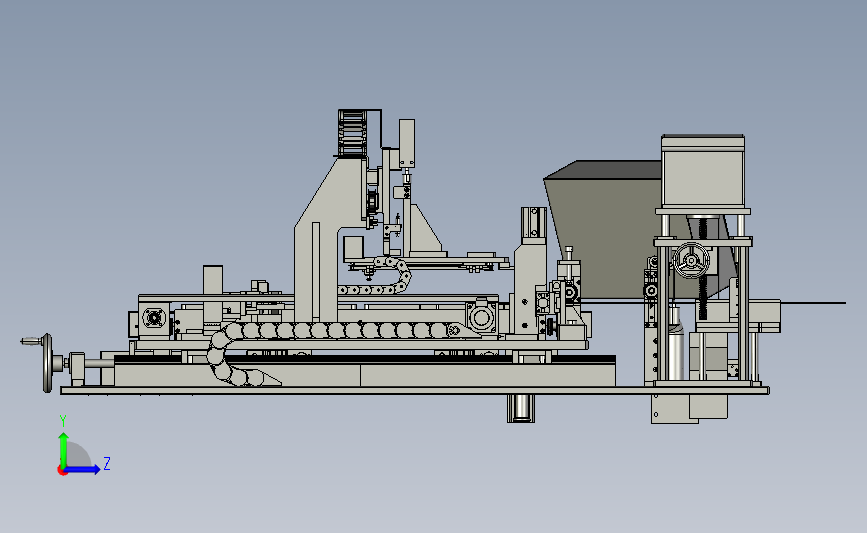Viewport: 867px width, 533px height.
Task: Select the long flat base plate
Action: [415, 391]
